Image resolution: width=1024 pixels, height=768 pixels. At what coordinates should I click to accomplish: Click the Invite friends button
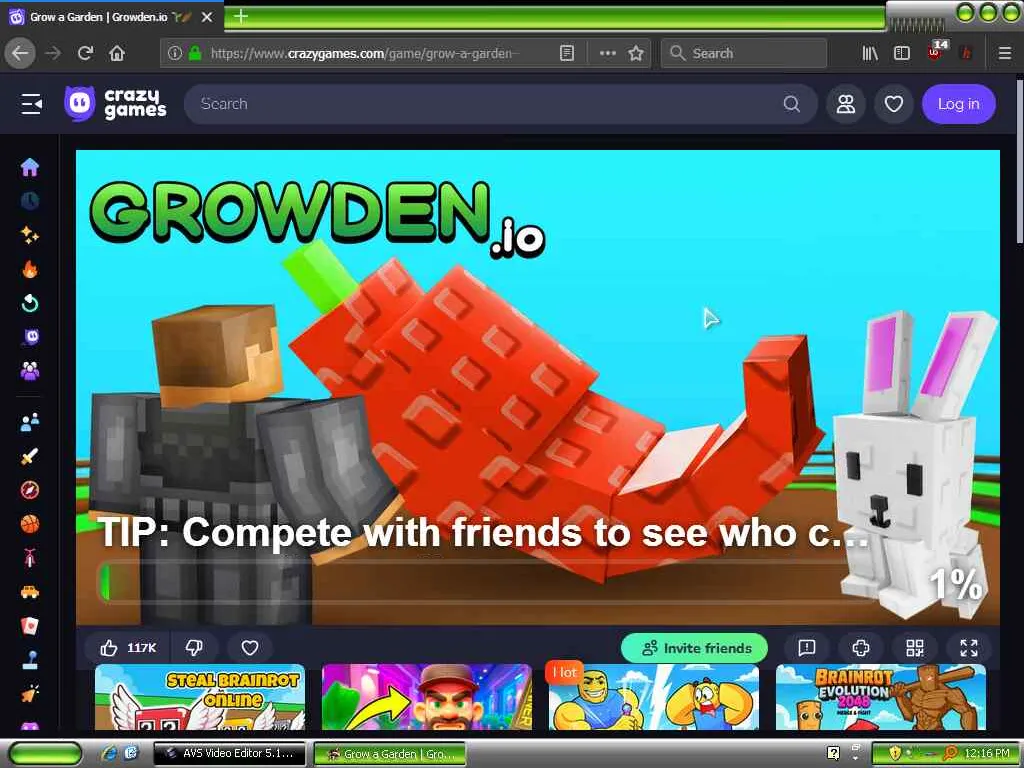[695, 648]
